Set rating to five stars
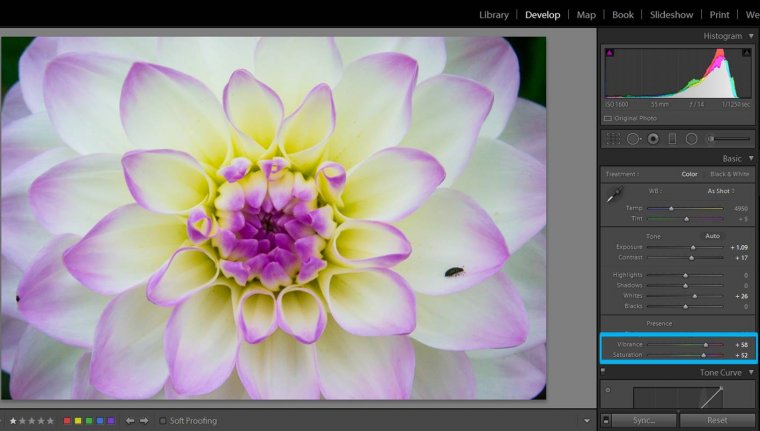The width and height of the screenshot is (760, 431). tap(50, 421)
